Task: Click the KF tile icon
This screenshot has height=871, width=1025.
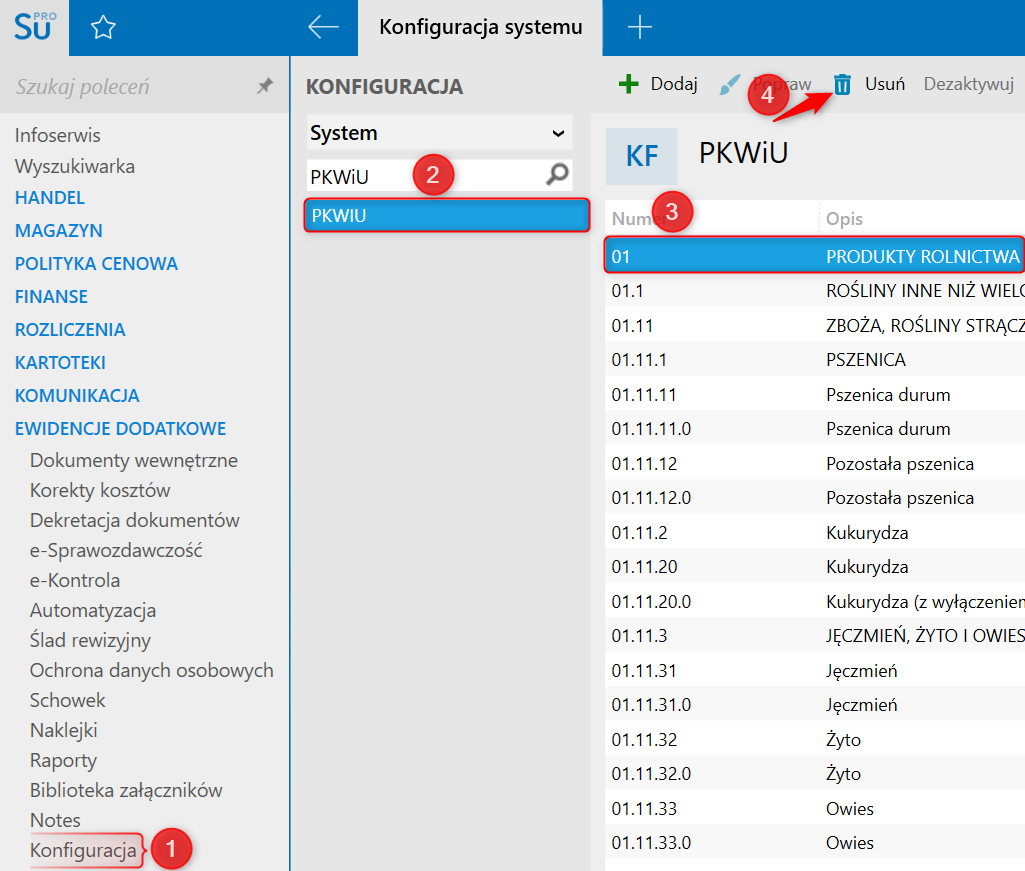Action: 641,156
